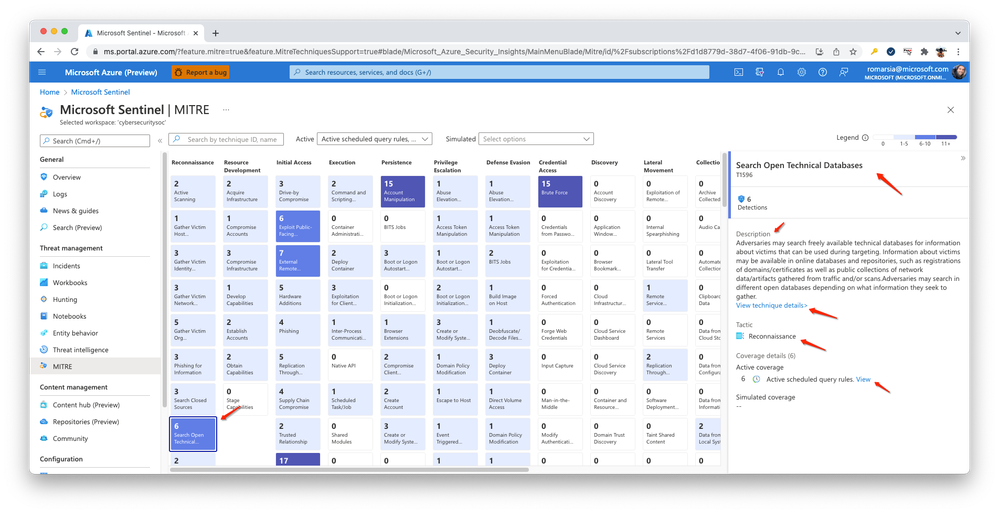Click the matrix horizontal scrollbar
Viewport: 999px width, 513px height.
[x=349, y=470]
